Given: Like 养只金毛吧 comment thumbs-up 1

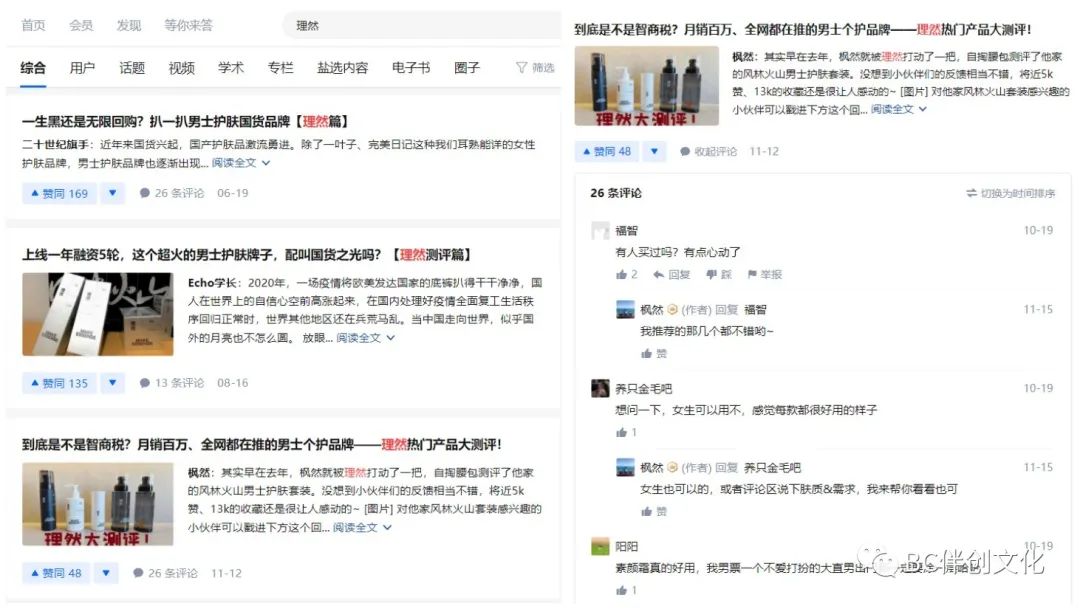Looking at the screenshot, I should 626,433.
